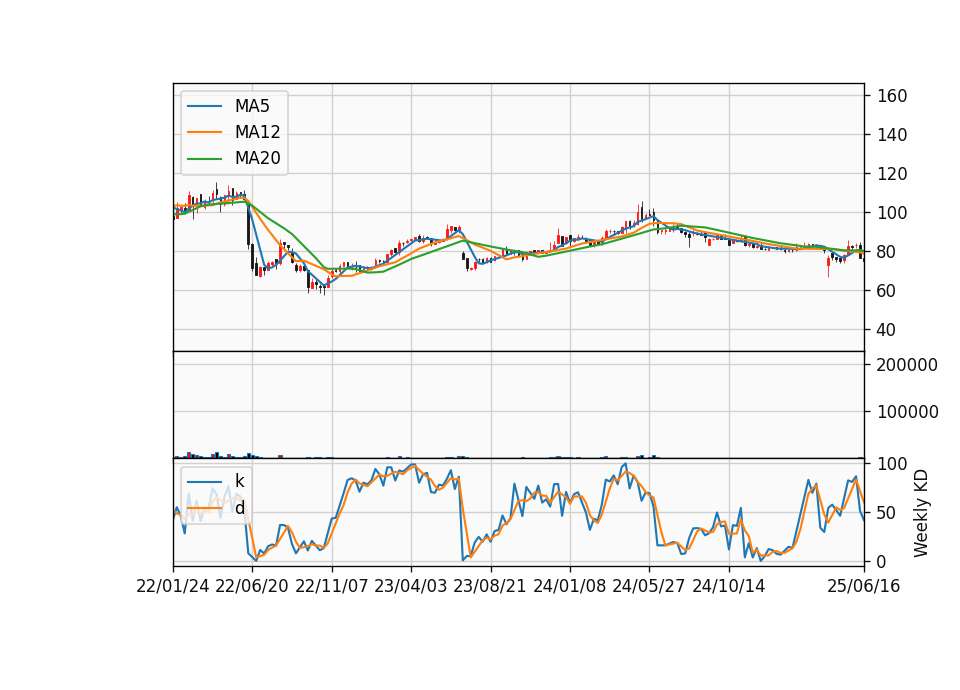Click the 22/11/07 date tick label

(332, 587)
